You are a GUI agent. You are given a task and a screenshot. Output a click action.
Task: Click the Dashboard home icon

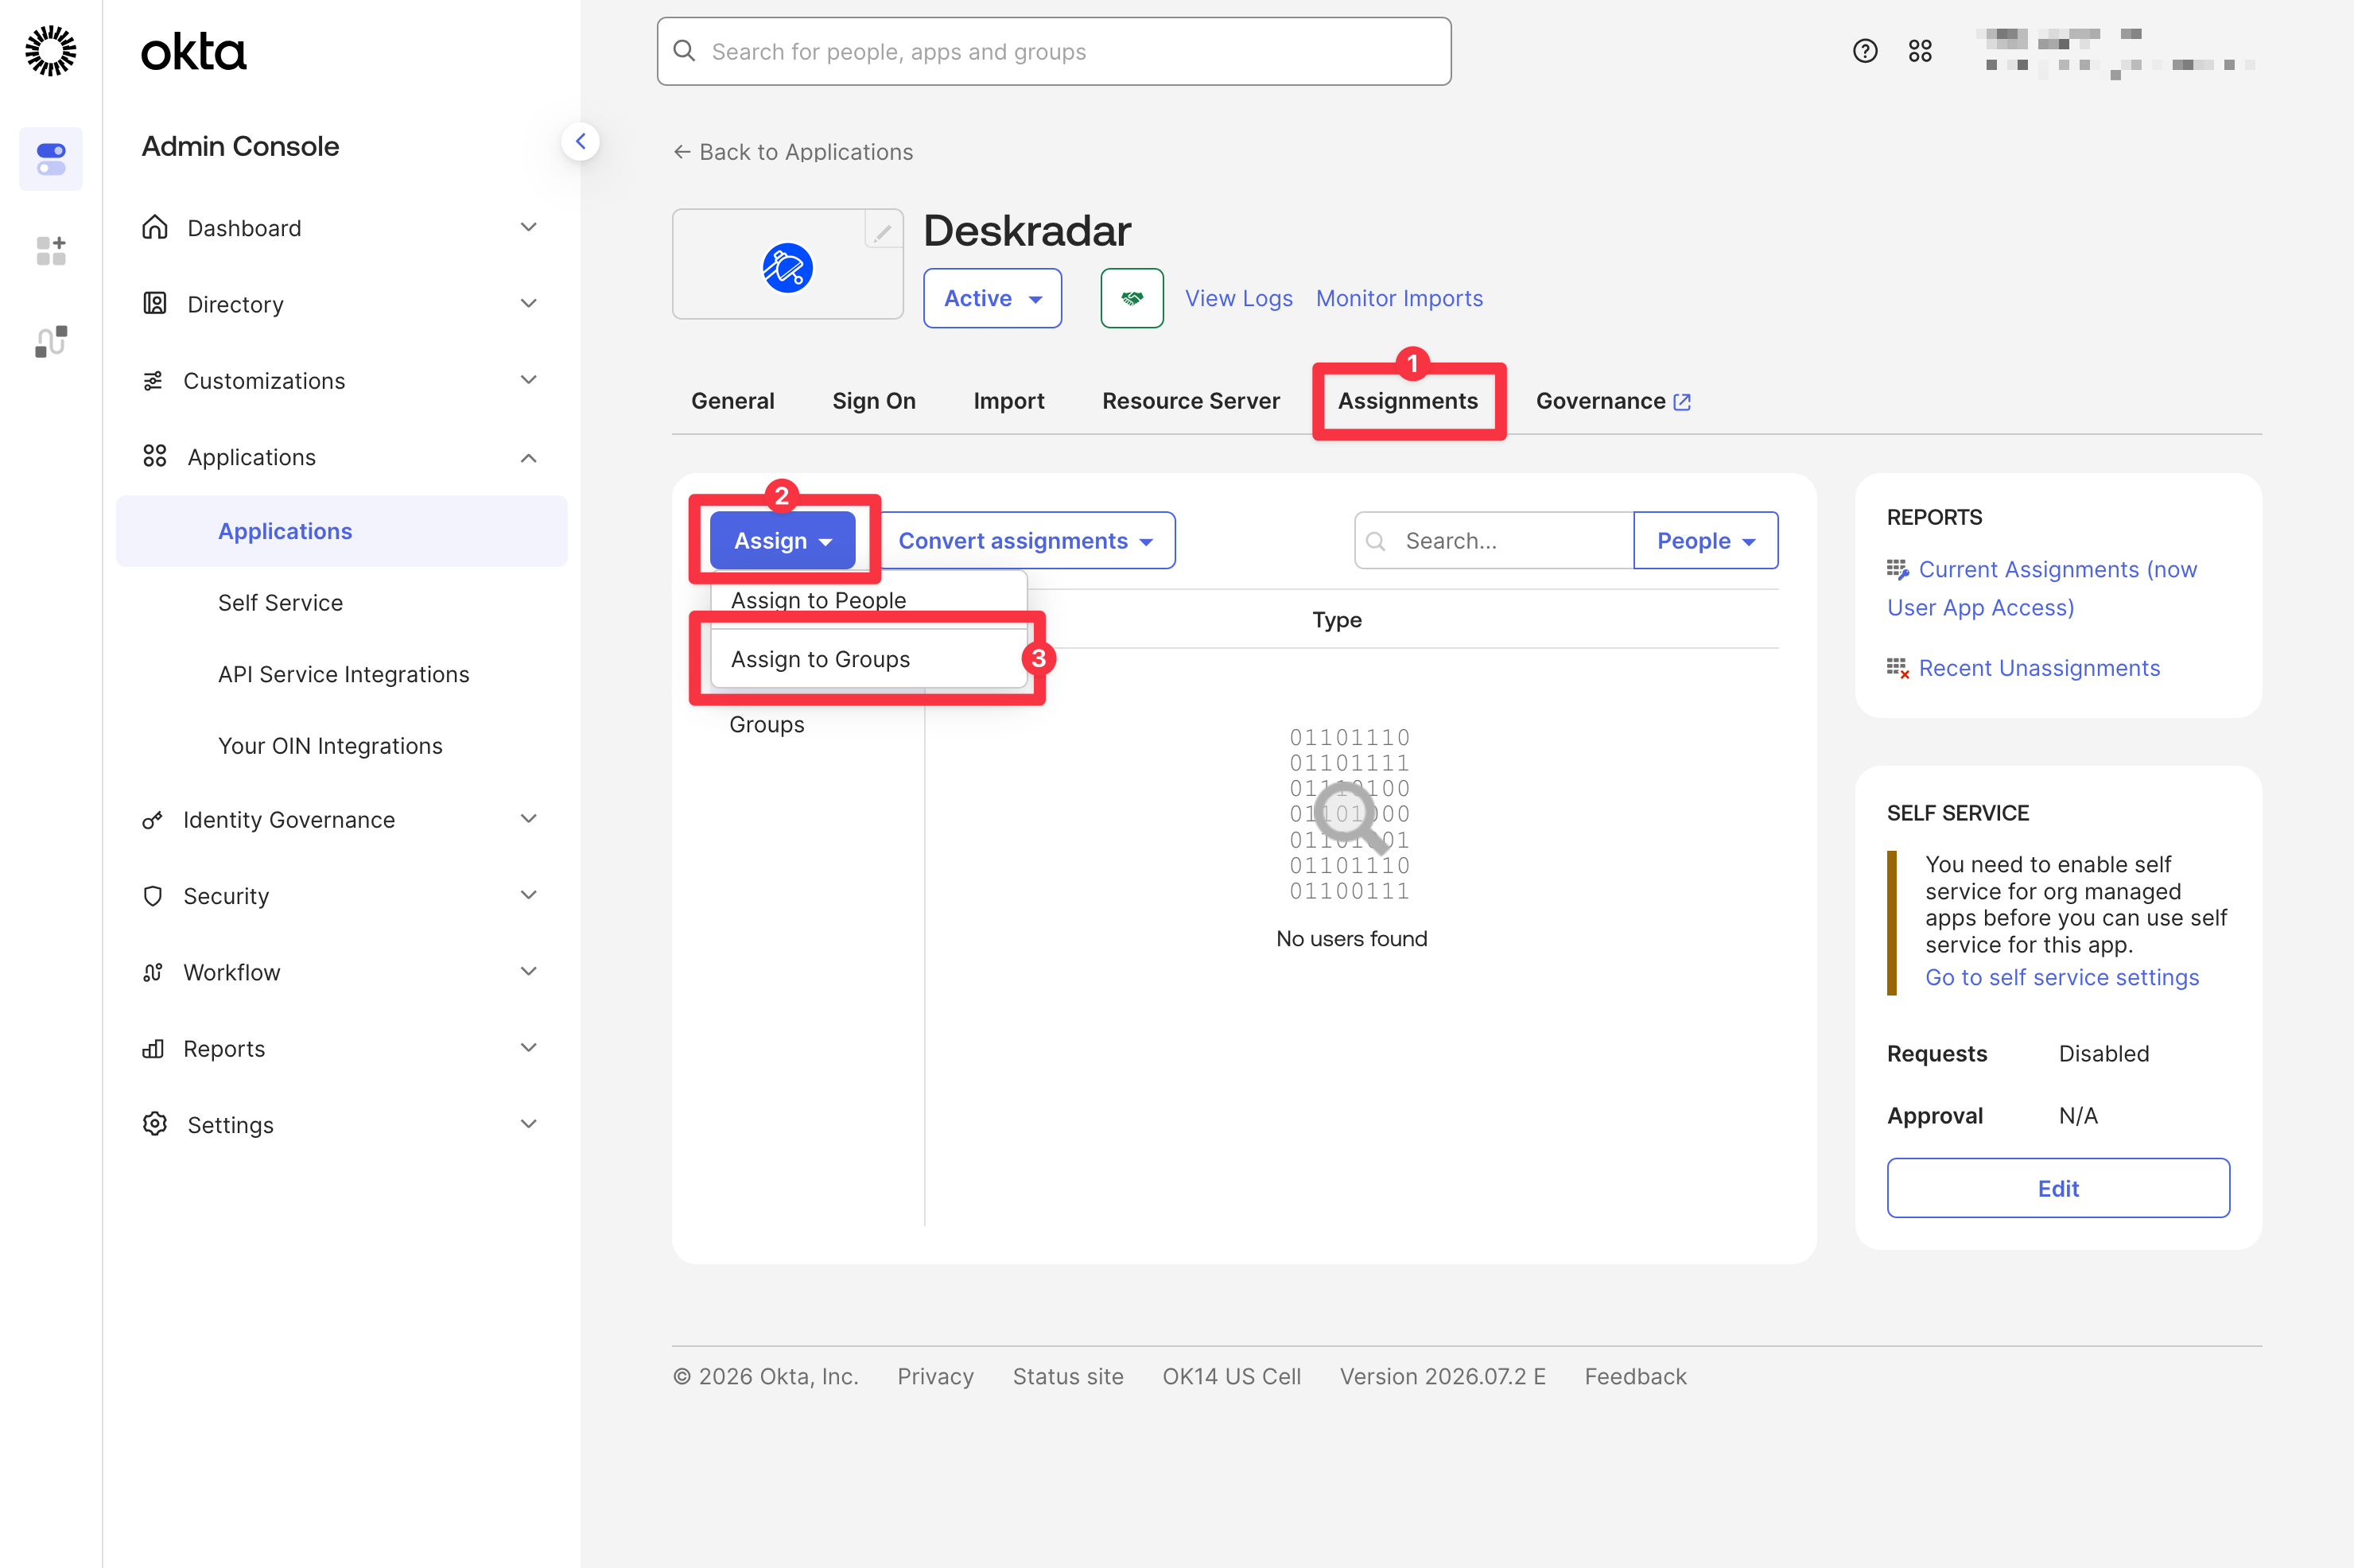pos(154,227)
